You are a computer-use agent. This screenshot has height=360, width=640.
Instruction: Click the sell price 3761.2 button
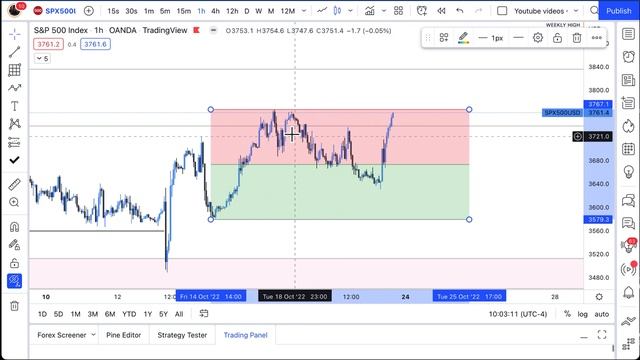coord(48,44)
